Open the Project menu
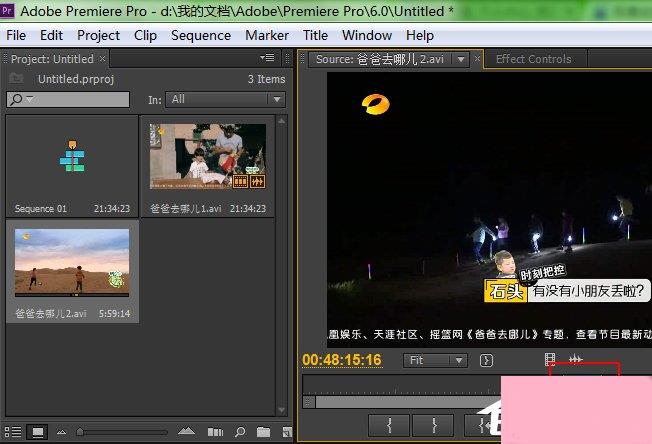 tap(99, 35)
